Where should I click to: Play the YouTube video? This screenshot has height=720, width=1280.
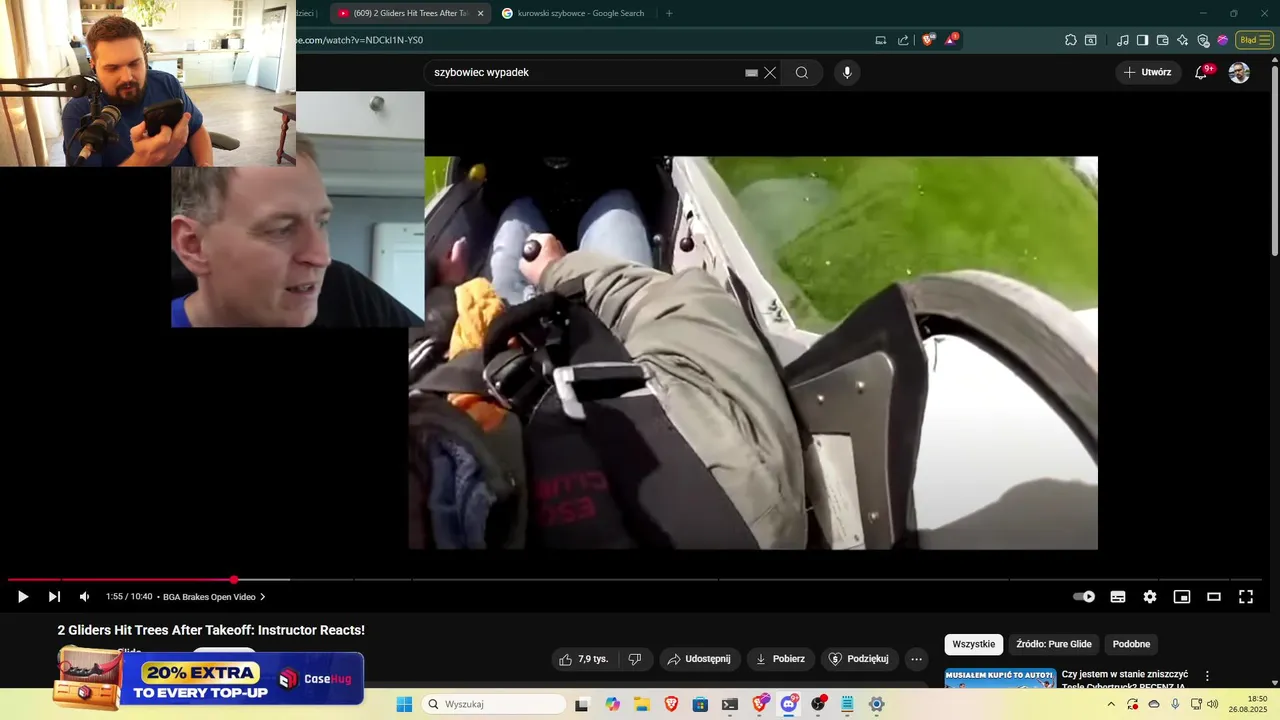pos(22,597)
